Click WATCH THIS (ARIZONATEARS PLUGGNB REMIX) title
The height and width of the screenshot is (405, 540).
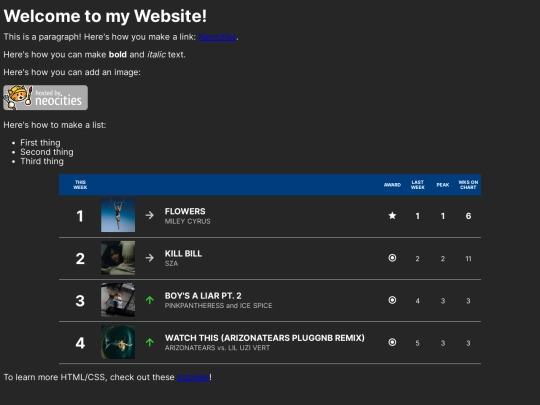pyautogui.click(x=264, y=338)
